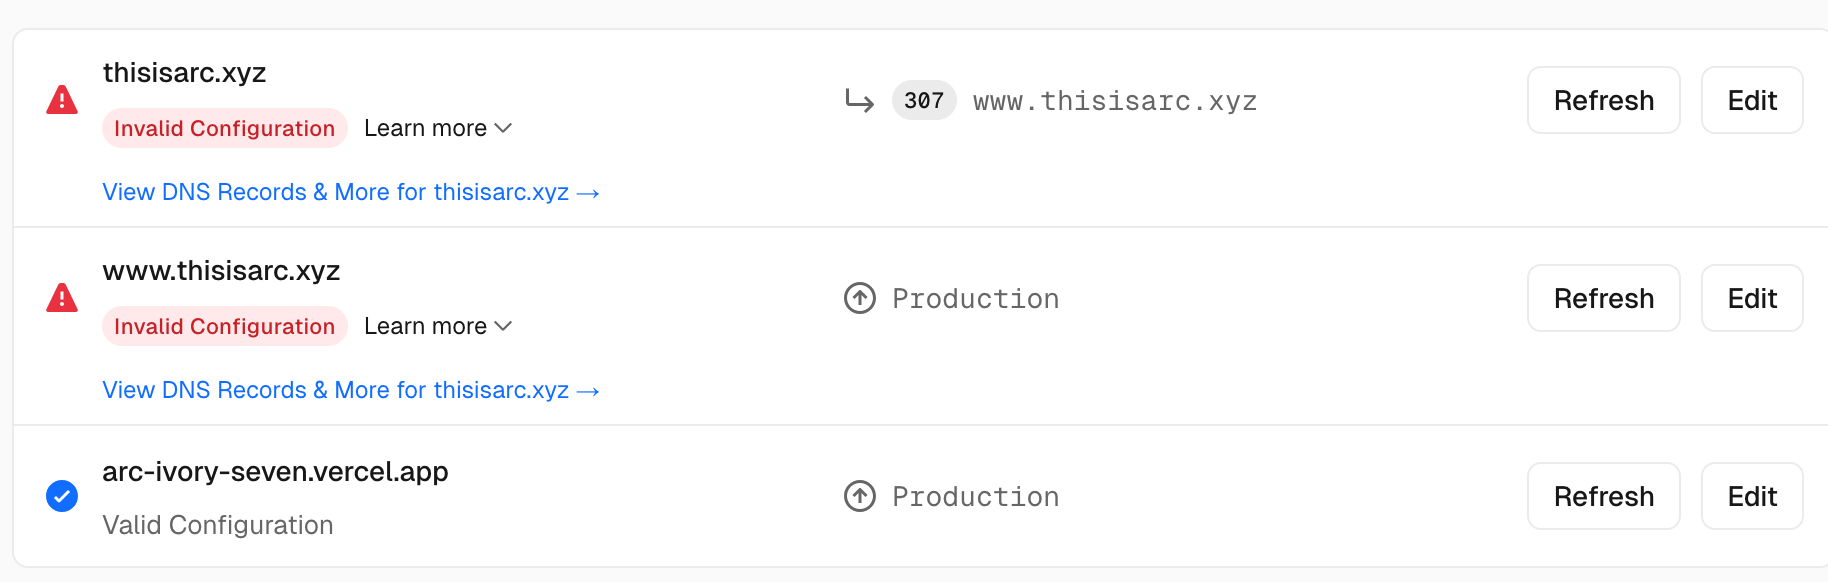Screen dimensions: 1828x582
Task: Click the Production arrow icon in the www.thisisarc.xyz row
Action: tap(859, 298)
